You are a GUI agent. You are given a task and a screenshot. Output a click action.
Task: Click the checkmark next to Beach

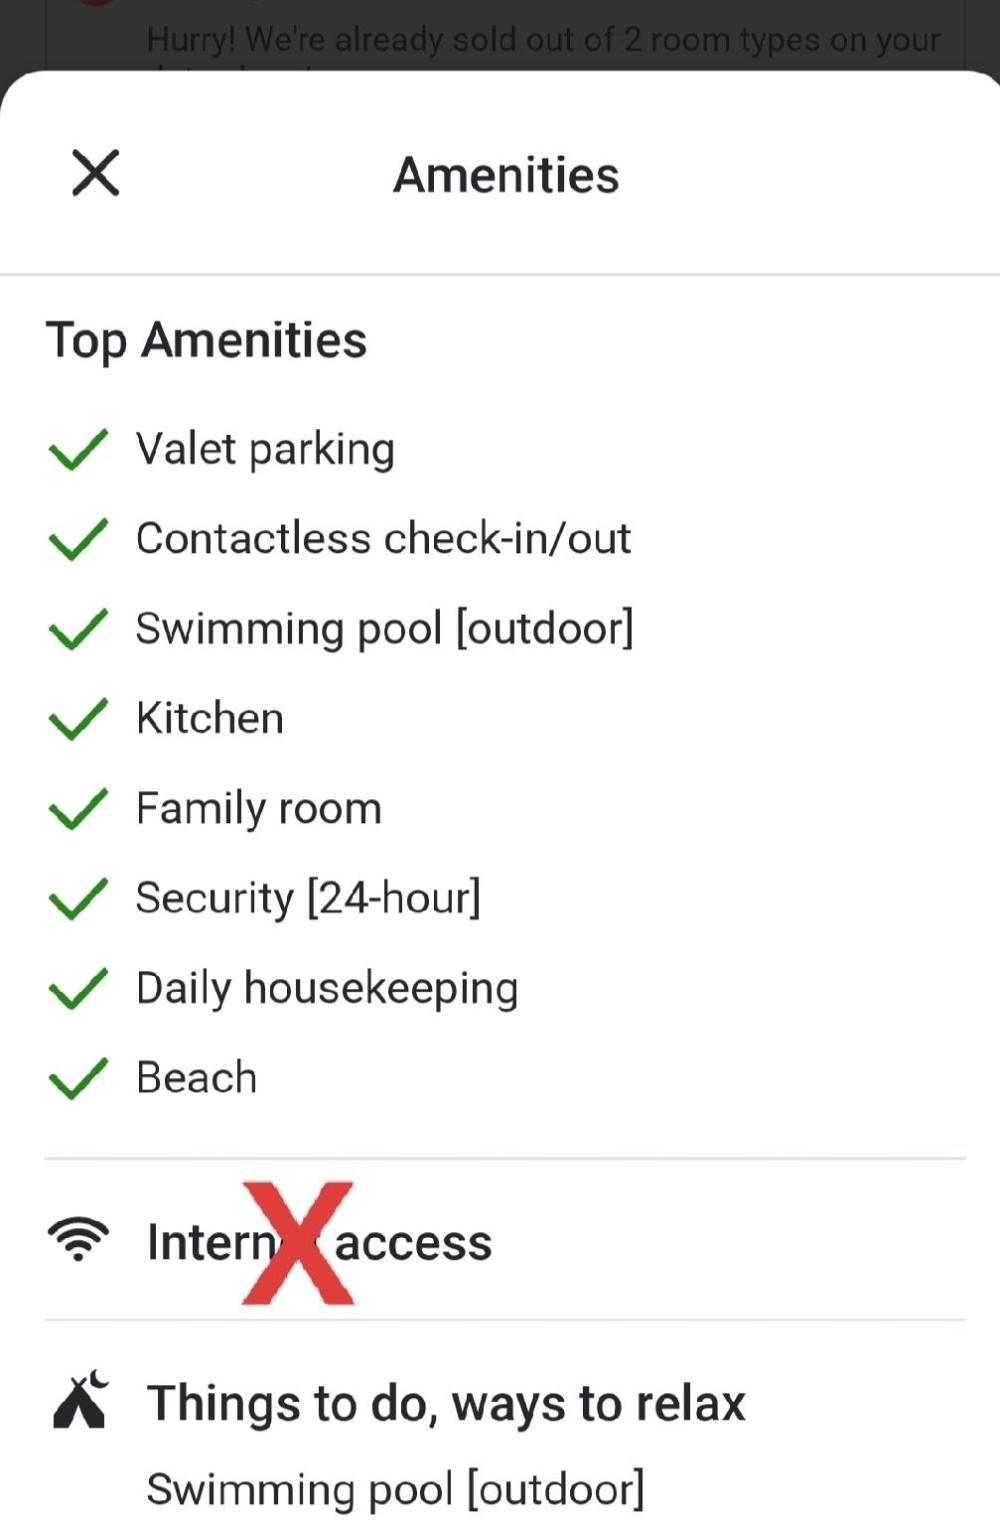[78, 1078]
